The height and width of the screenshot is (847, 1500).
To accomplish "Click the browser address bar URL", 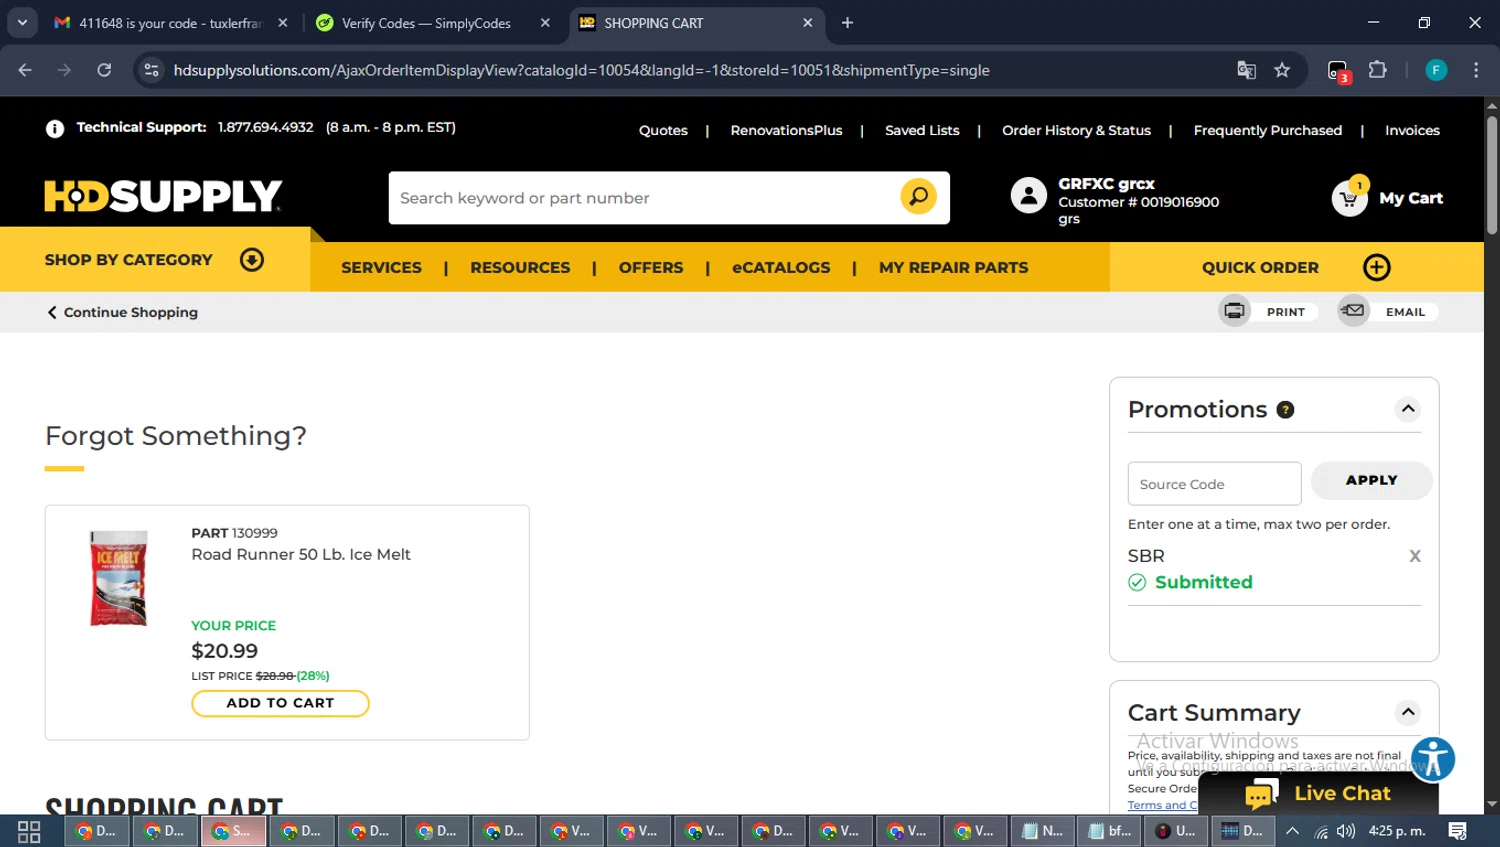I will coord(581,70).
